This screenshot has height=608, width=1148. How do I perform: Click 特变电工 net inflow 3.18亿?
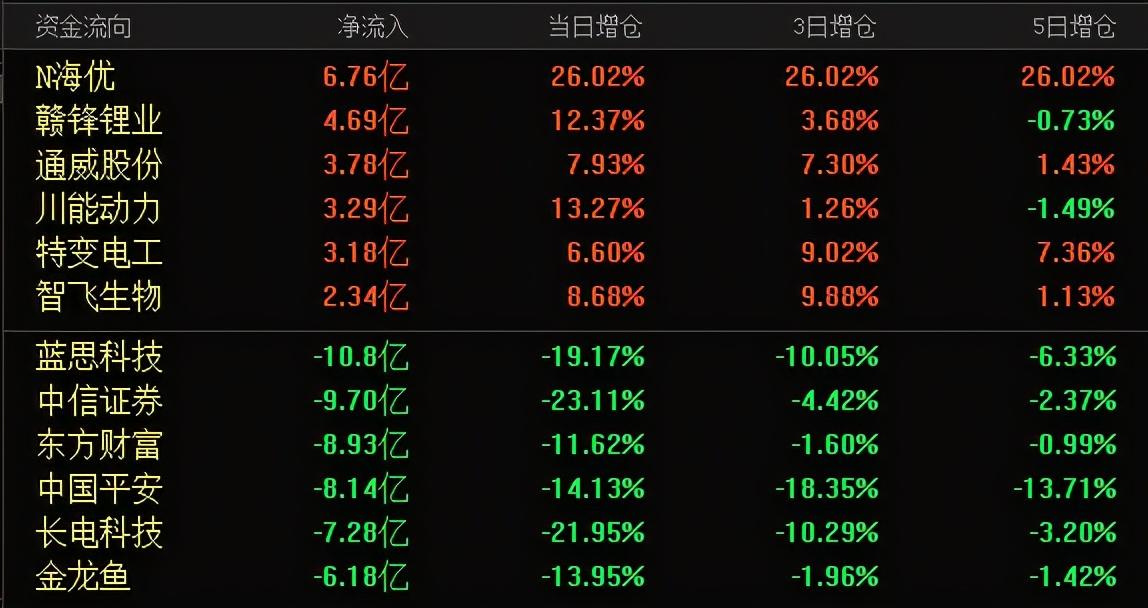tap(366, 252)
